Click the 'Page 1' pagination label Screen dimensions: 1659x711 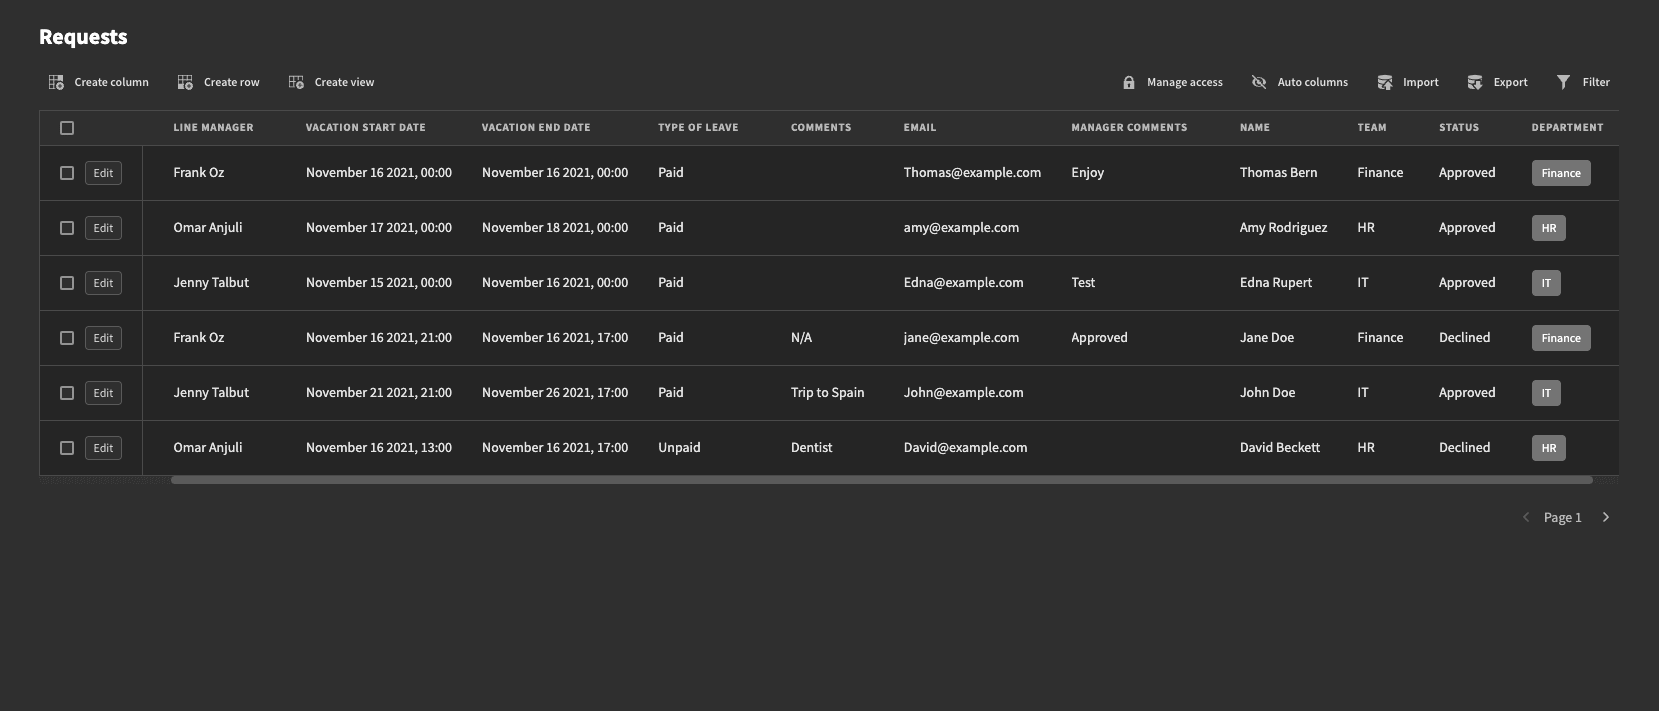tap(1562, 517)
